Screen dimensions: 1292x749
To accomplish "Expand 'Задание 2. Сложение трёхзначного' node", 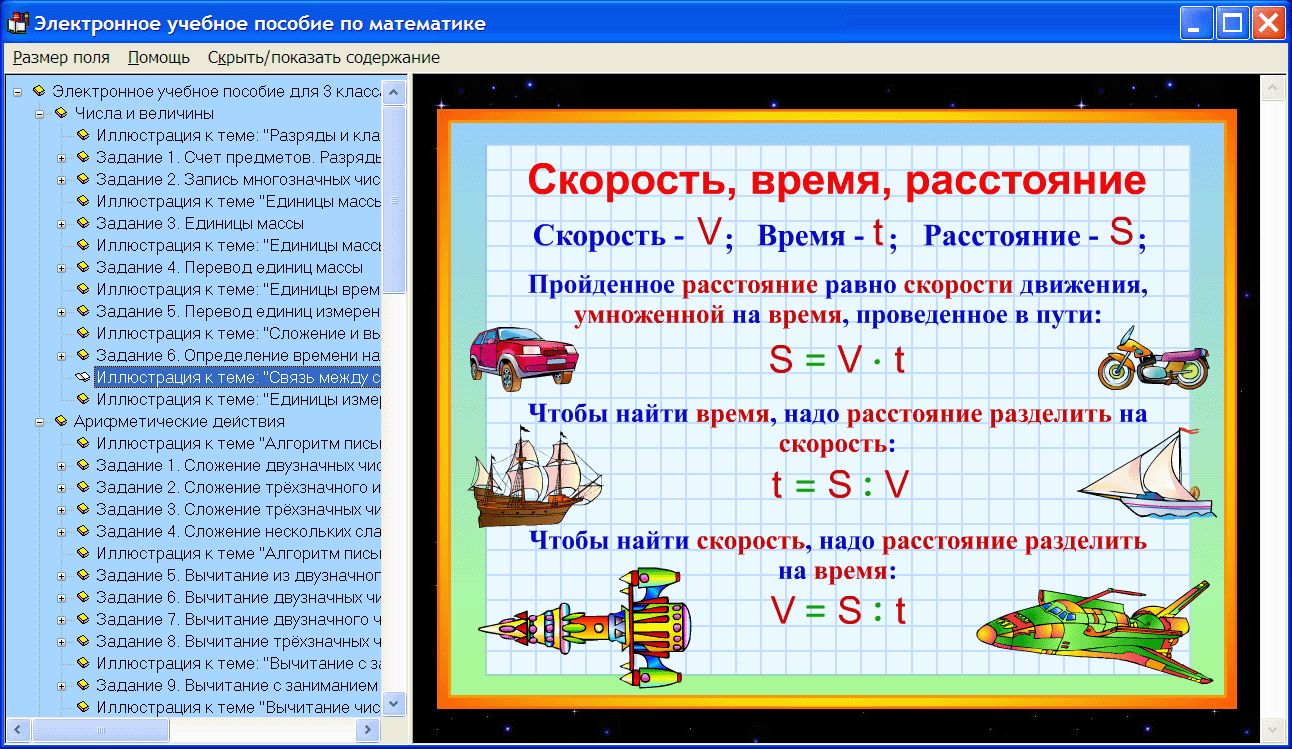I will point(62,488).
